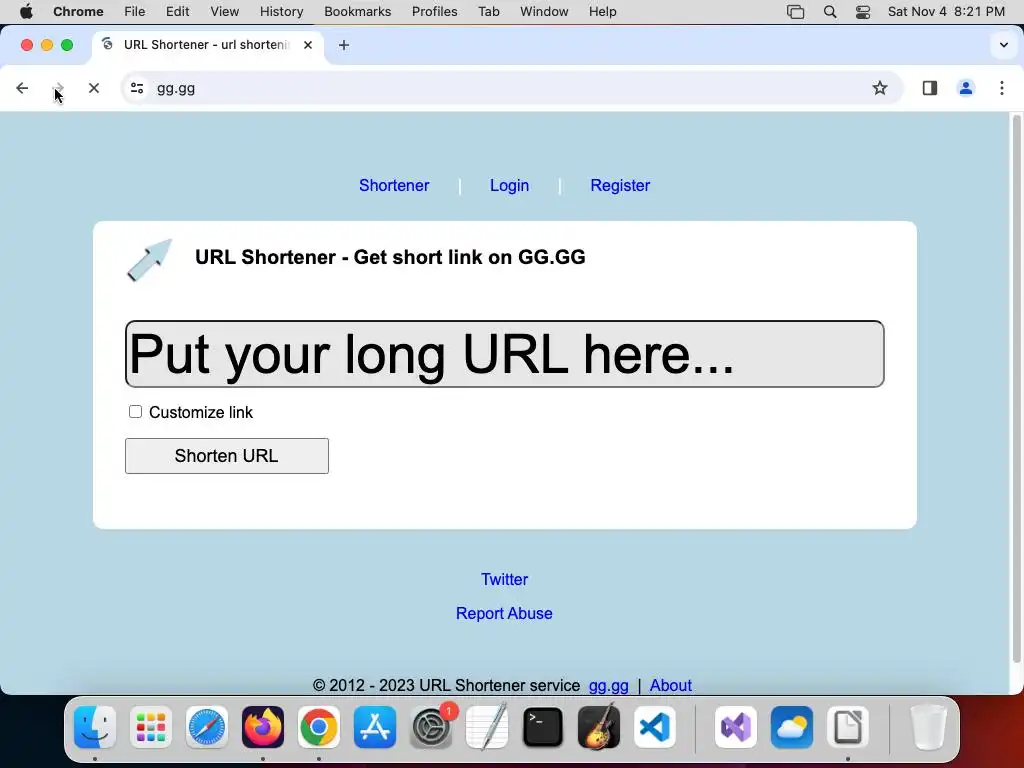The image size is (1024, 768).
Task: Open Trash from the dock
Action: (928, 727)
